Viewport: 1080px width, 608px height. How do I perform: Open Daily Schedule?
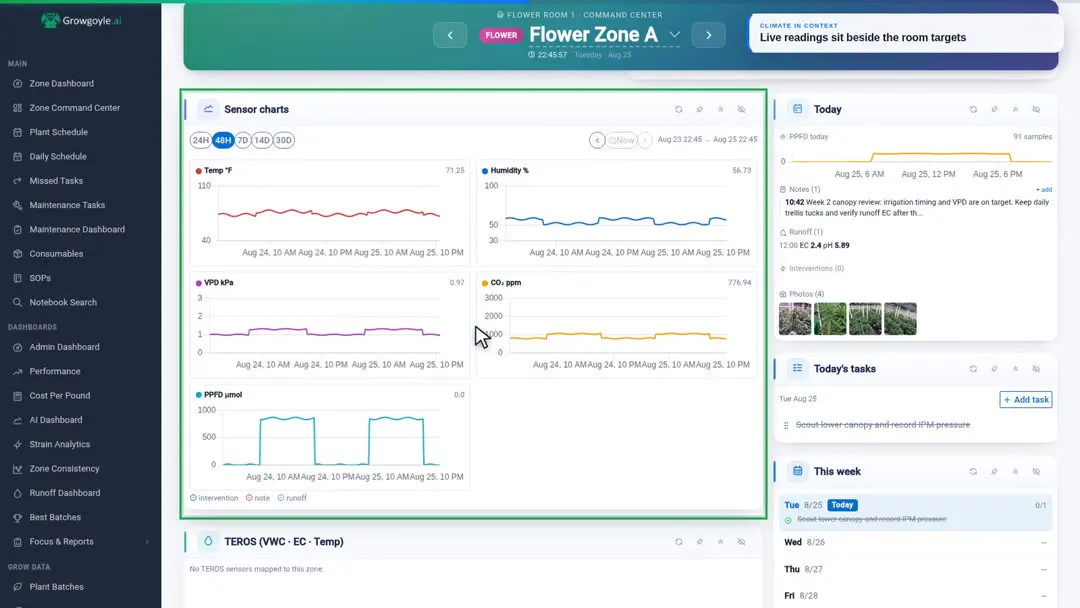[x=58, y=156]
